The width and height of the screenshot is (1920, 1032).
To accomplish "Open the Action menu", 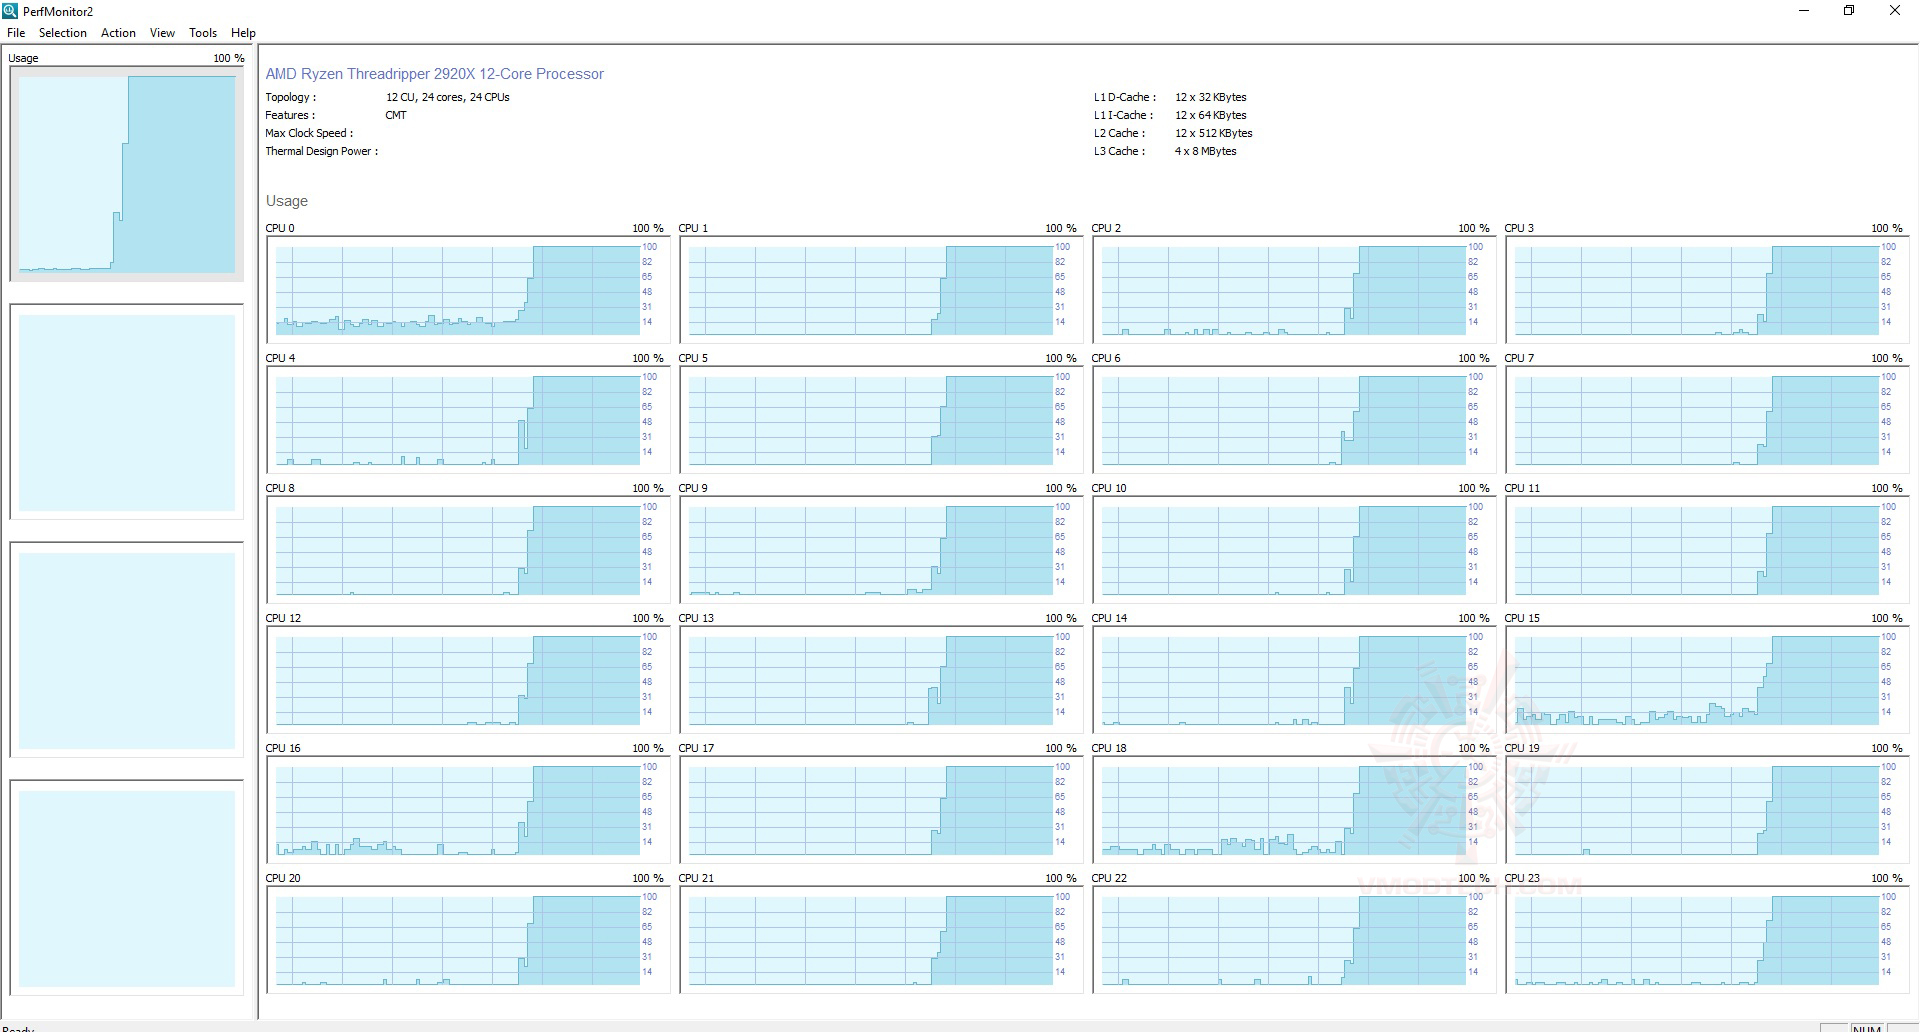I will point(118,33).
